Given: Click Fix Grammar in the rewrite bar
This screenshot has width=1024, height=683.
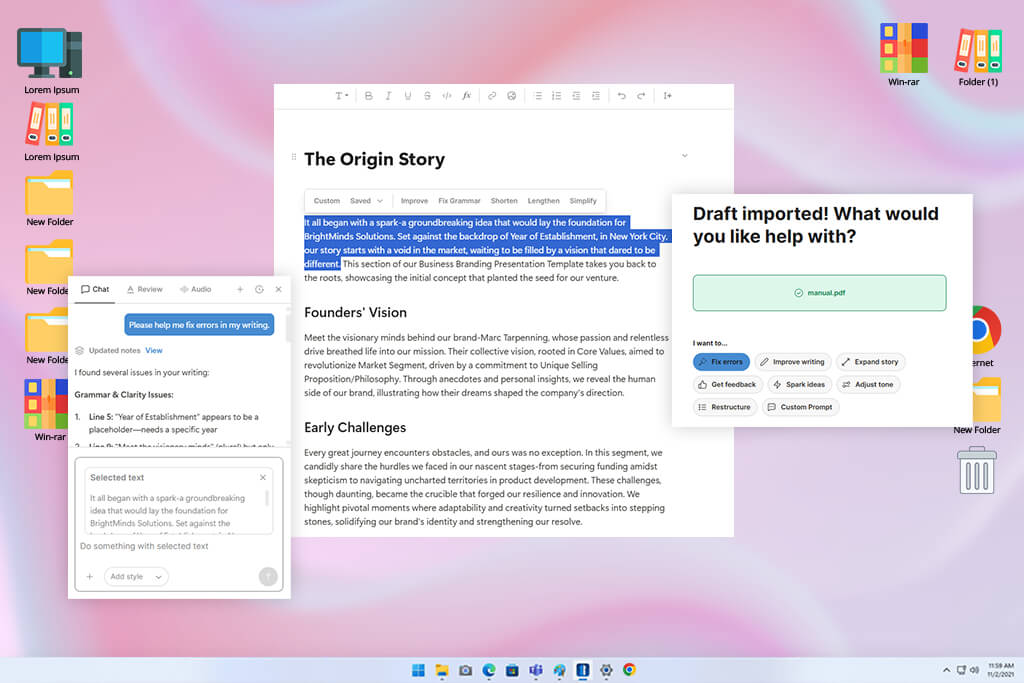Looking at the screenshot, I should click(459, 201).
